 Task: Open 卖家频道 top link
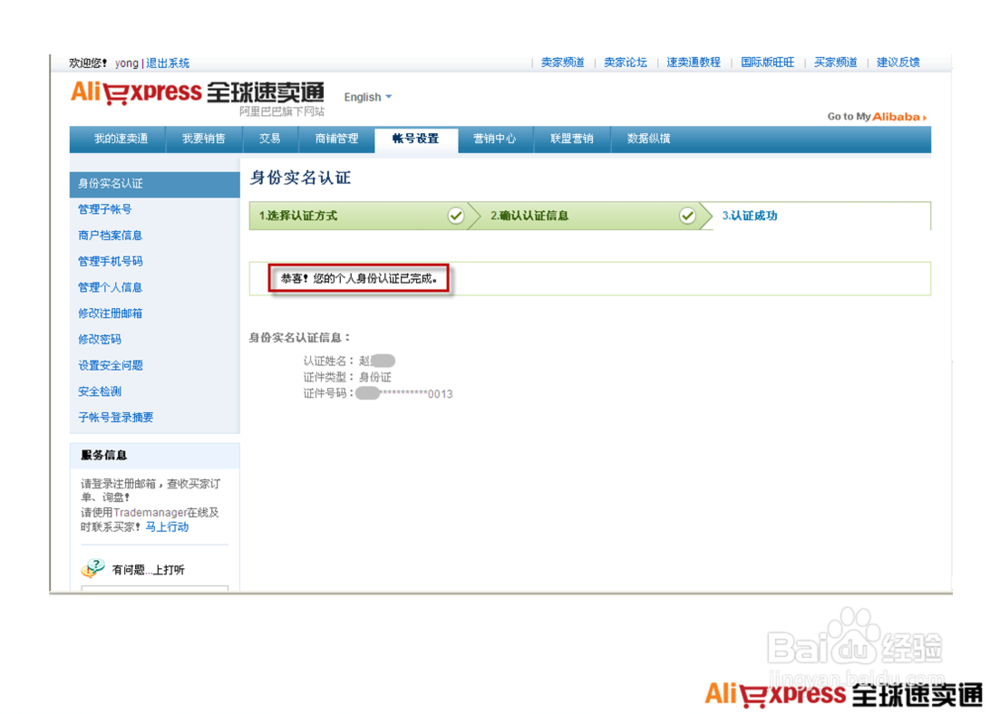[x=562, y=62]
